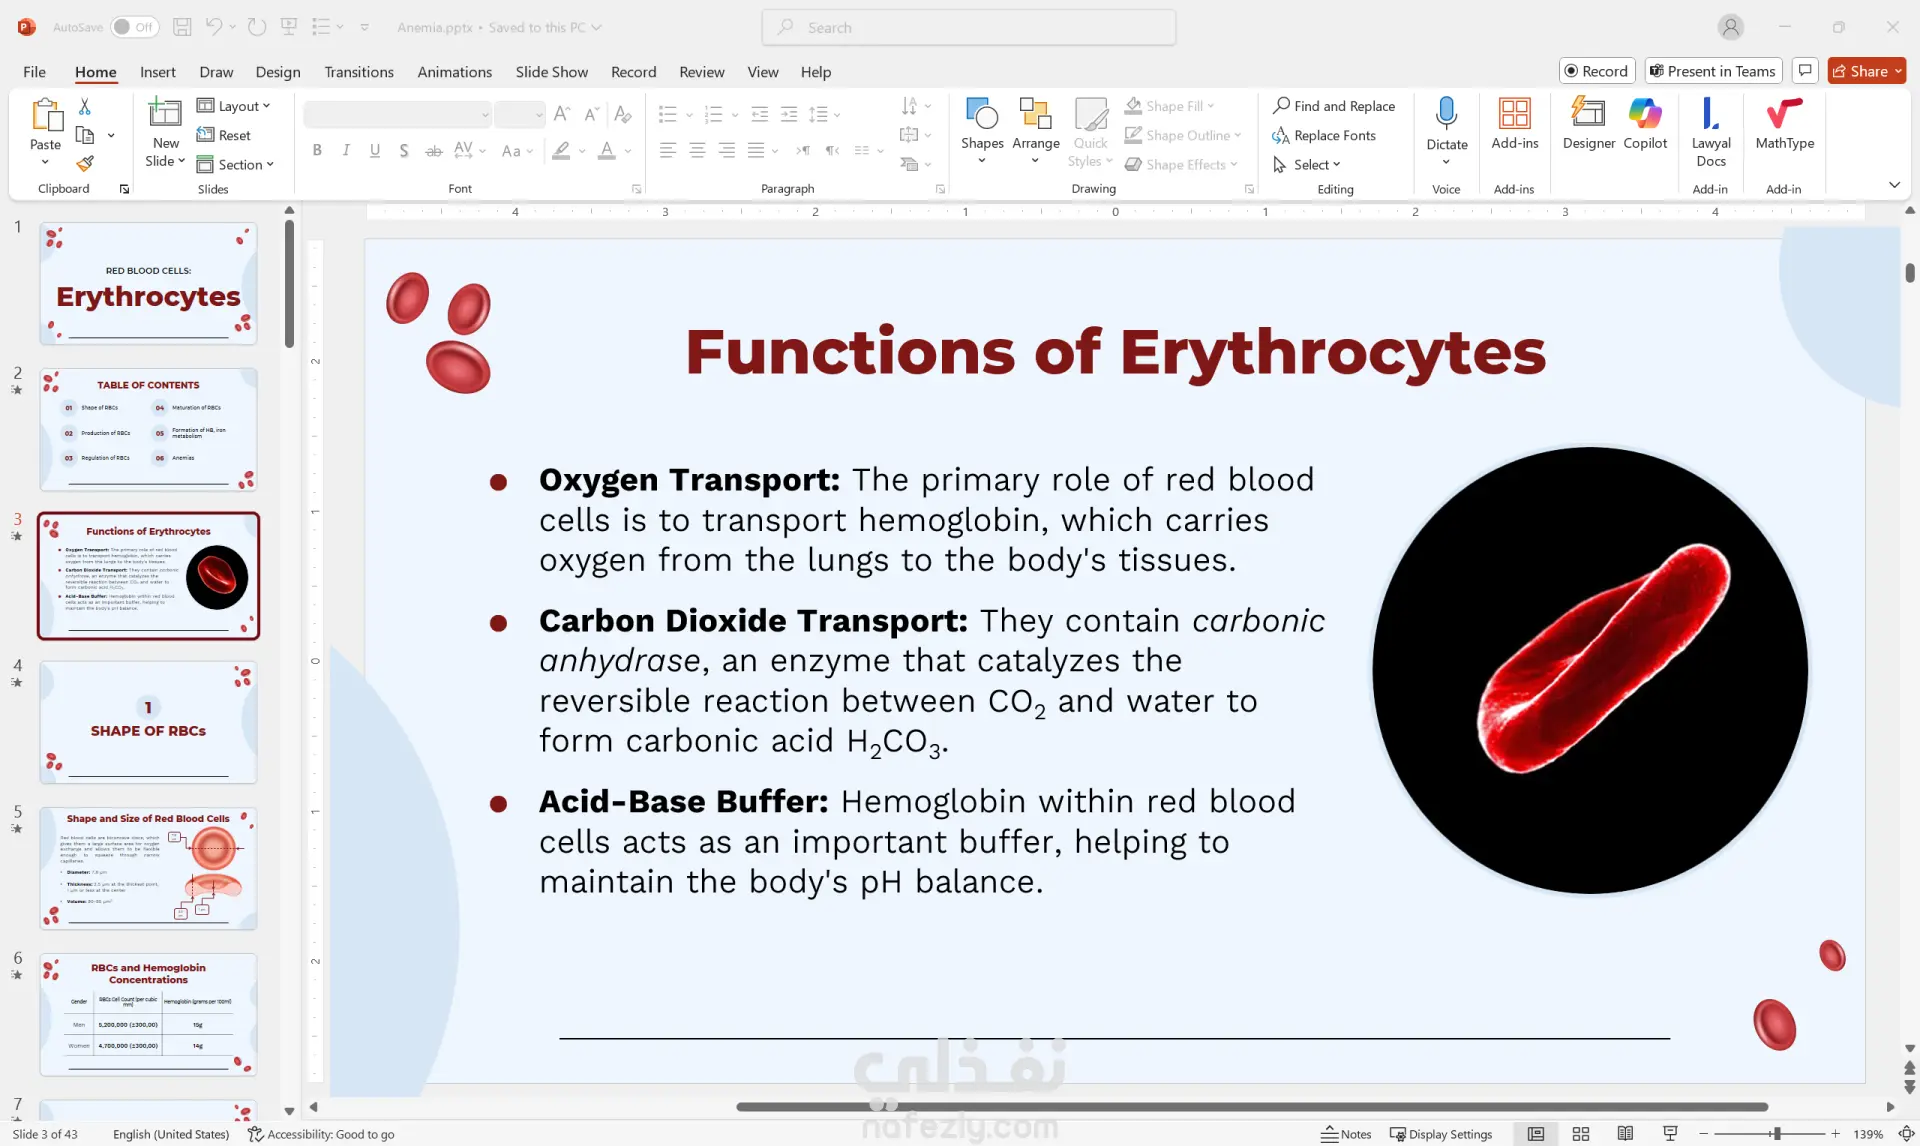Switch to Slide Sorter view

1581,1134
